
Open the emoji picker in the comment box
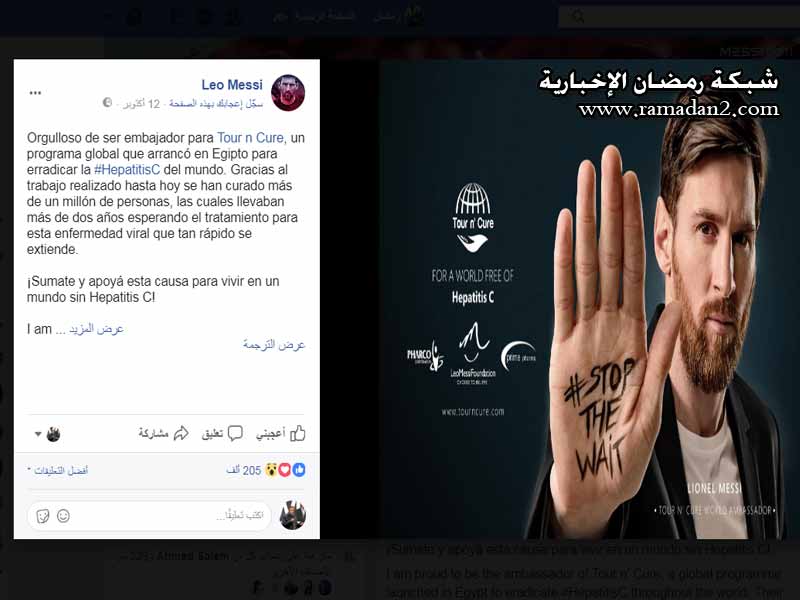coord(63,516)
